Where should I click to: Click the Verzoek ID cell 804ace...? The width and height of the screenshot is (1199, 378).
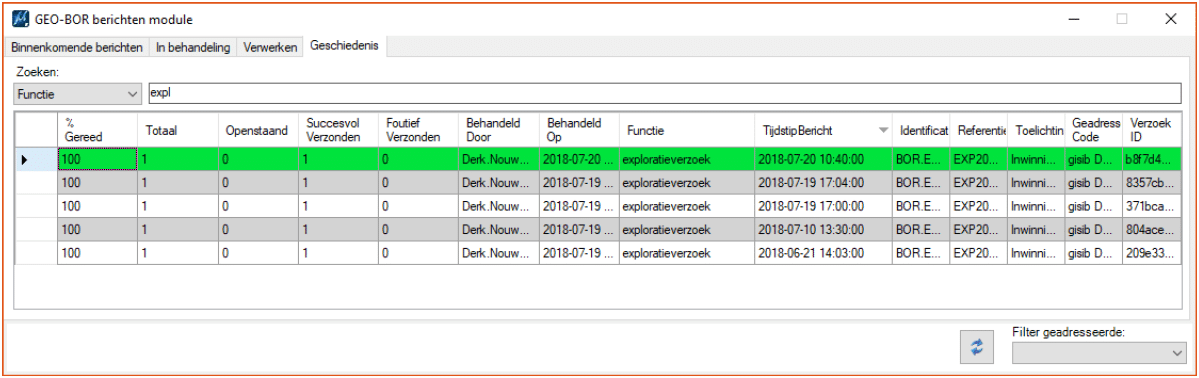tap(1153, 229)
